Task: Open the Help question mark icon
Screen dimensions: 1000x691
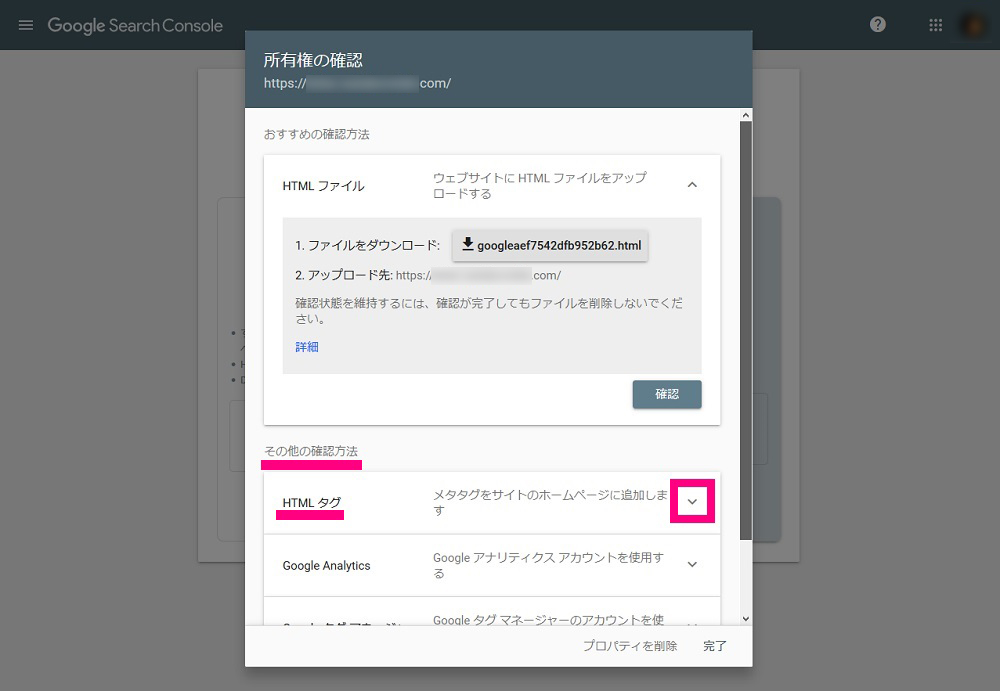Action: point(878,24)
